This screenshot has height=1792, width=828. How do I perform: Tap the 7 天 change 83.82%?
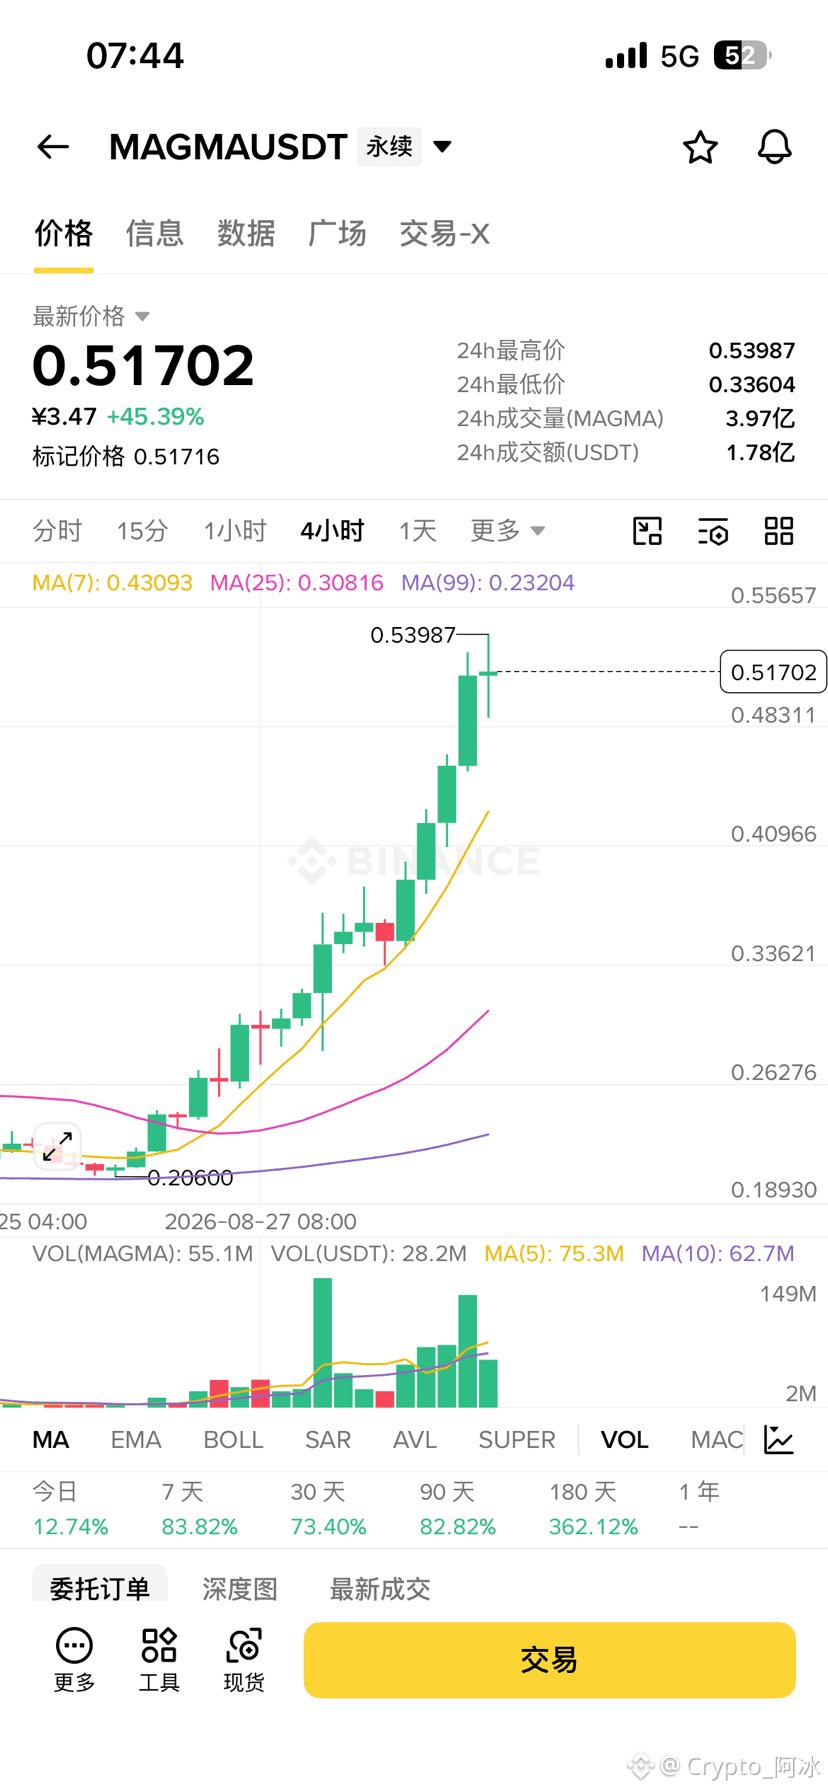pyautogui.click(x=200, y=1527)
